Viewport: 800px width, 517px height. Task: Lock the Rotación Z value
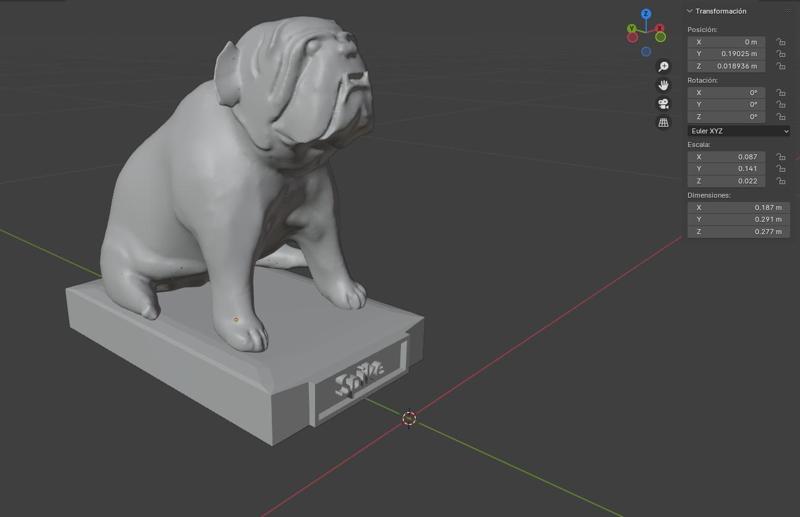tap(781, 116)
